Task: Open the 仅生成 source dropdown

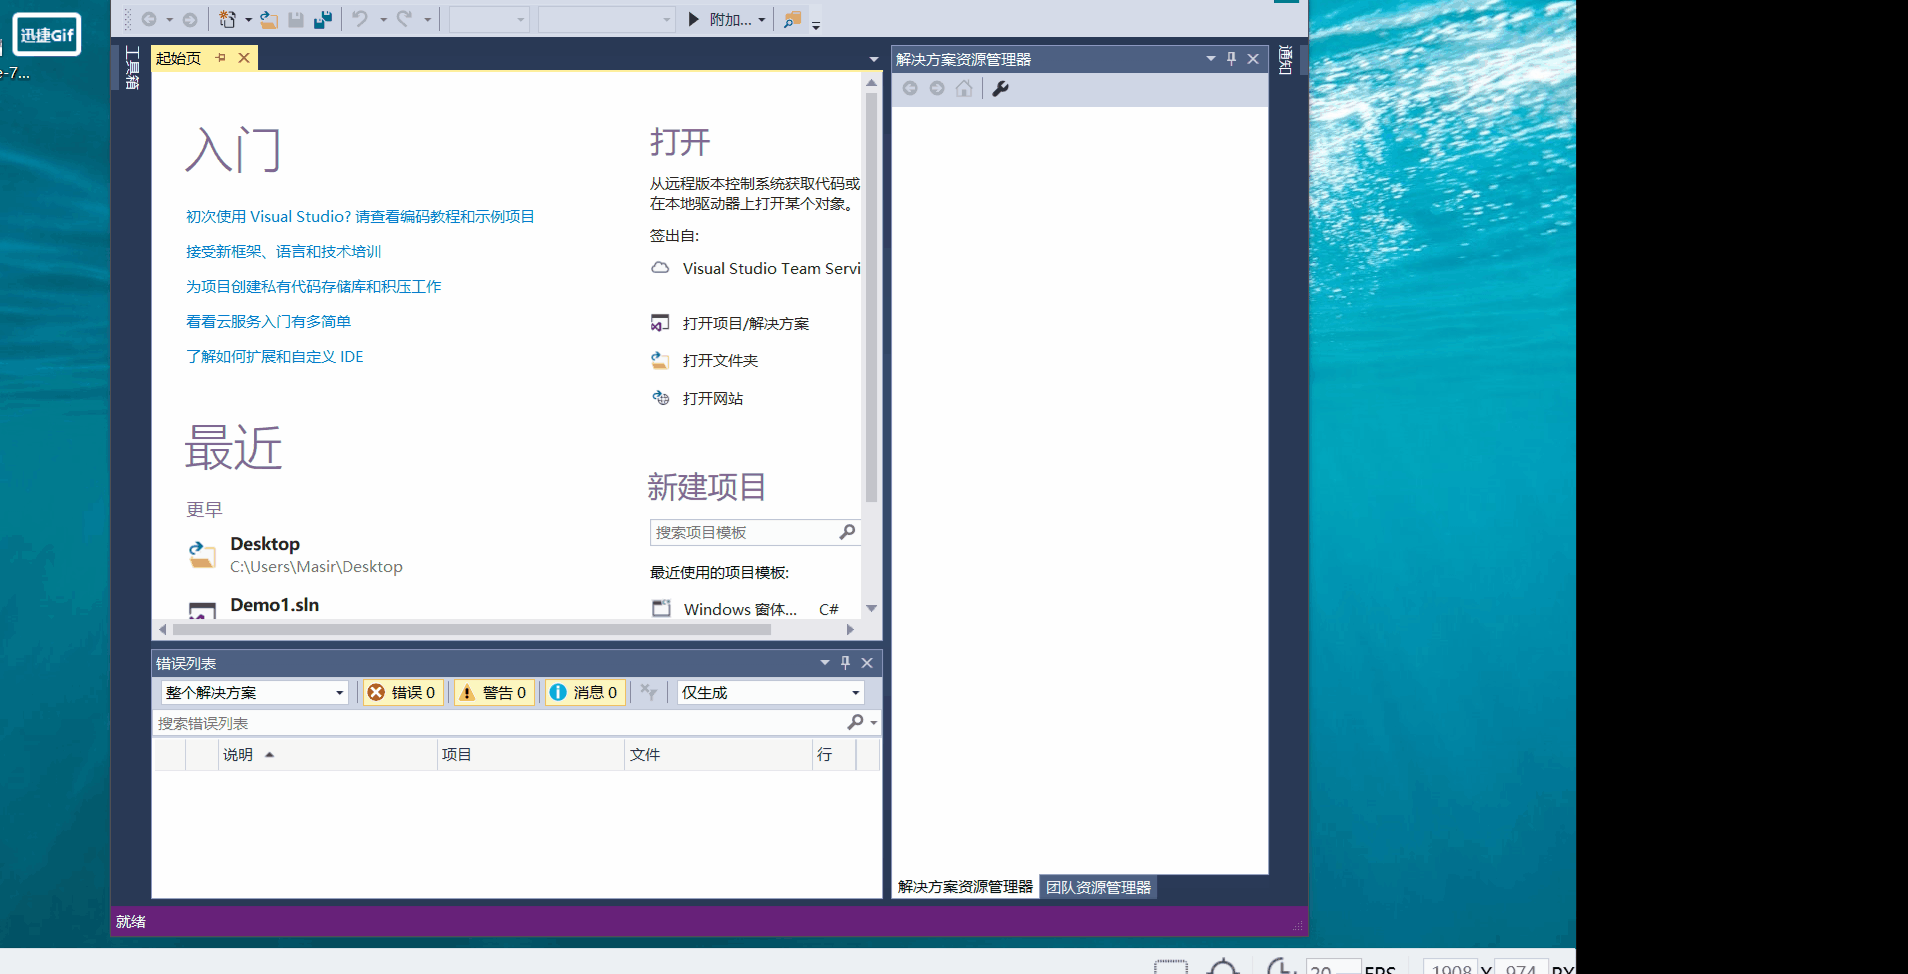Action: point(770,692)
